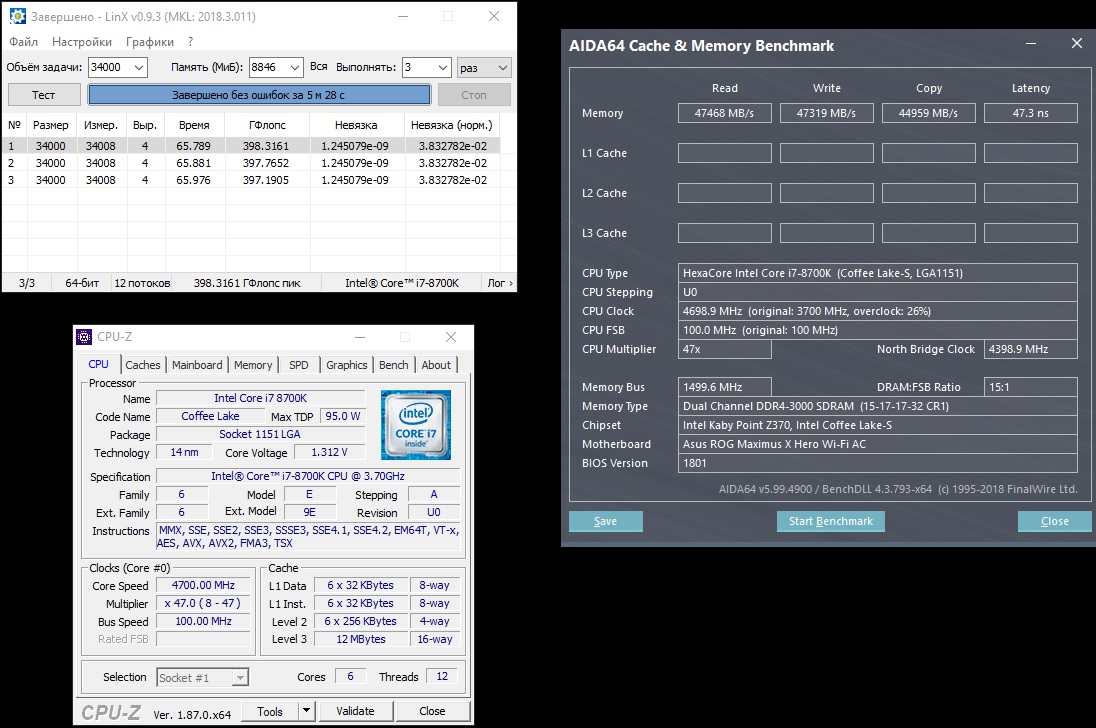Sort by the ГФлопс column header
The height and width of the screenshot is (728, 1096).
[267, 125]
